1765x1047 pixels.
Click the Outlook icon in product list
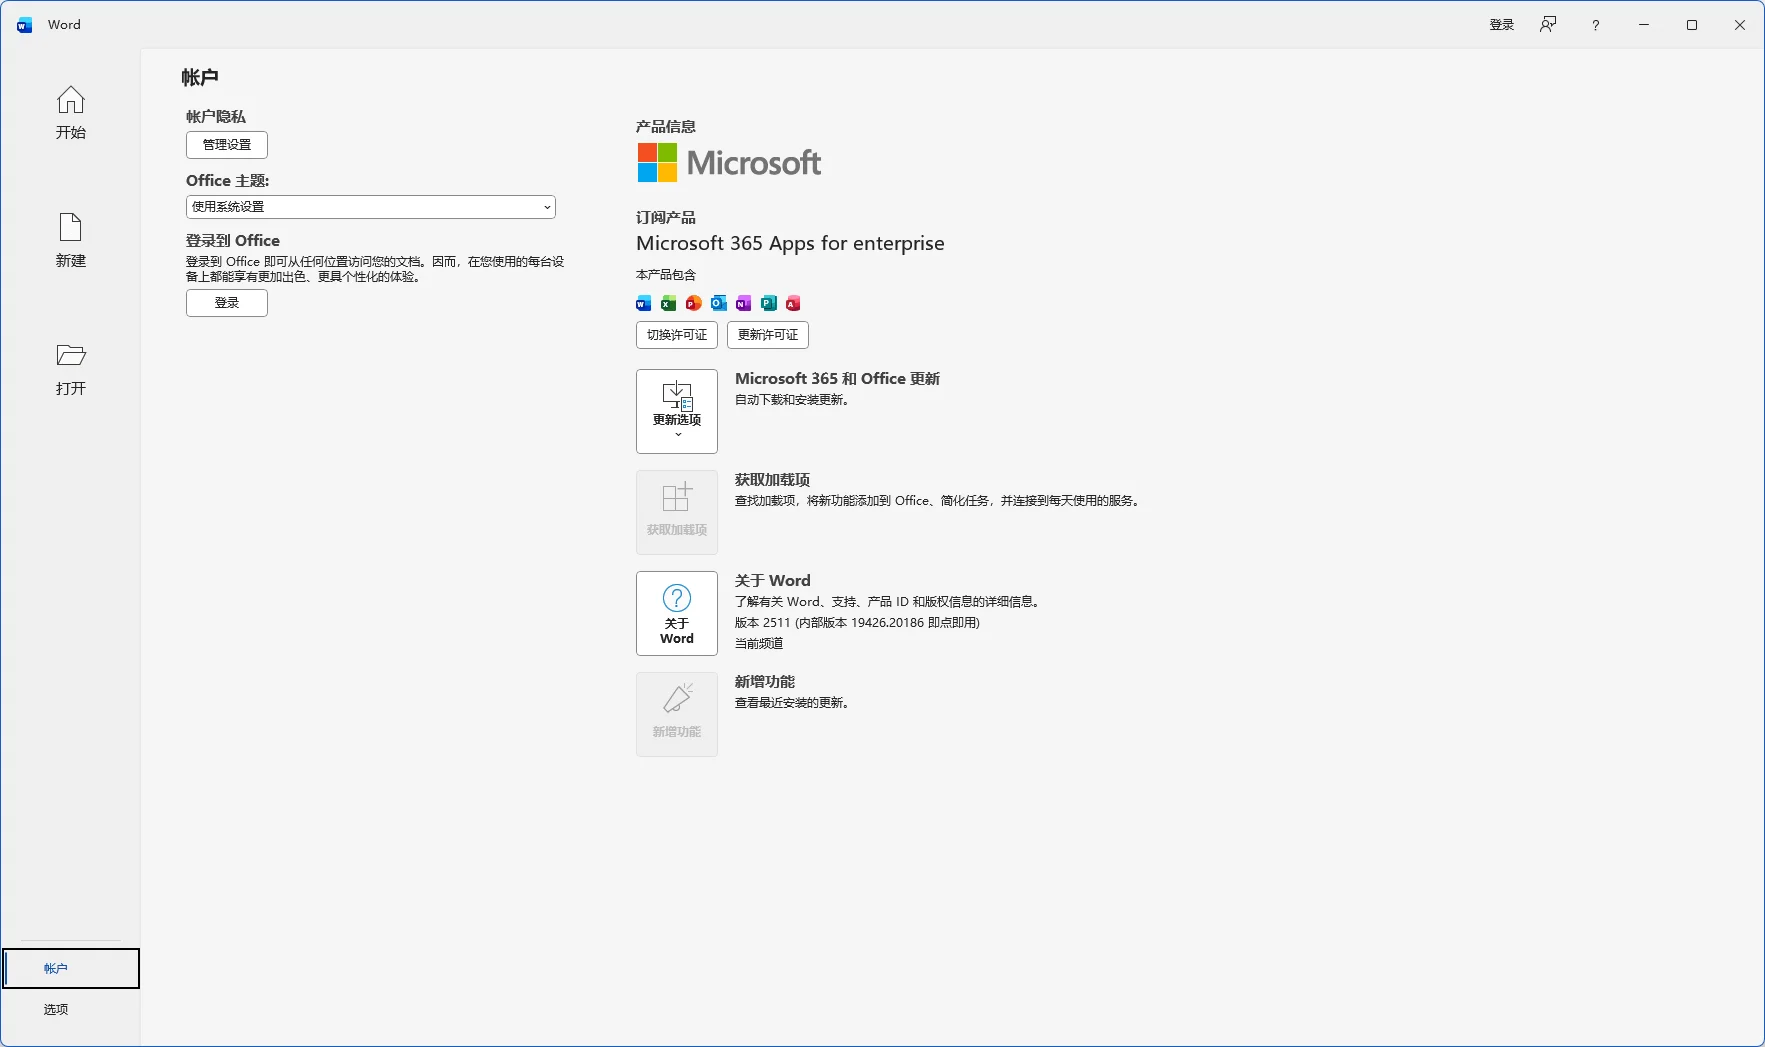coord(719,303)
